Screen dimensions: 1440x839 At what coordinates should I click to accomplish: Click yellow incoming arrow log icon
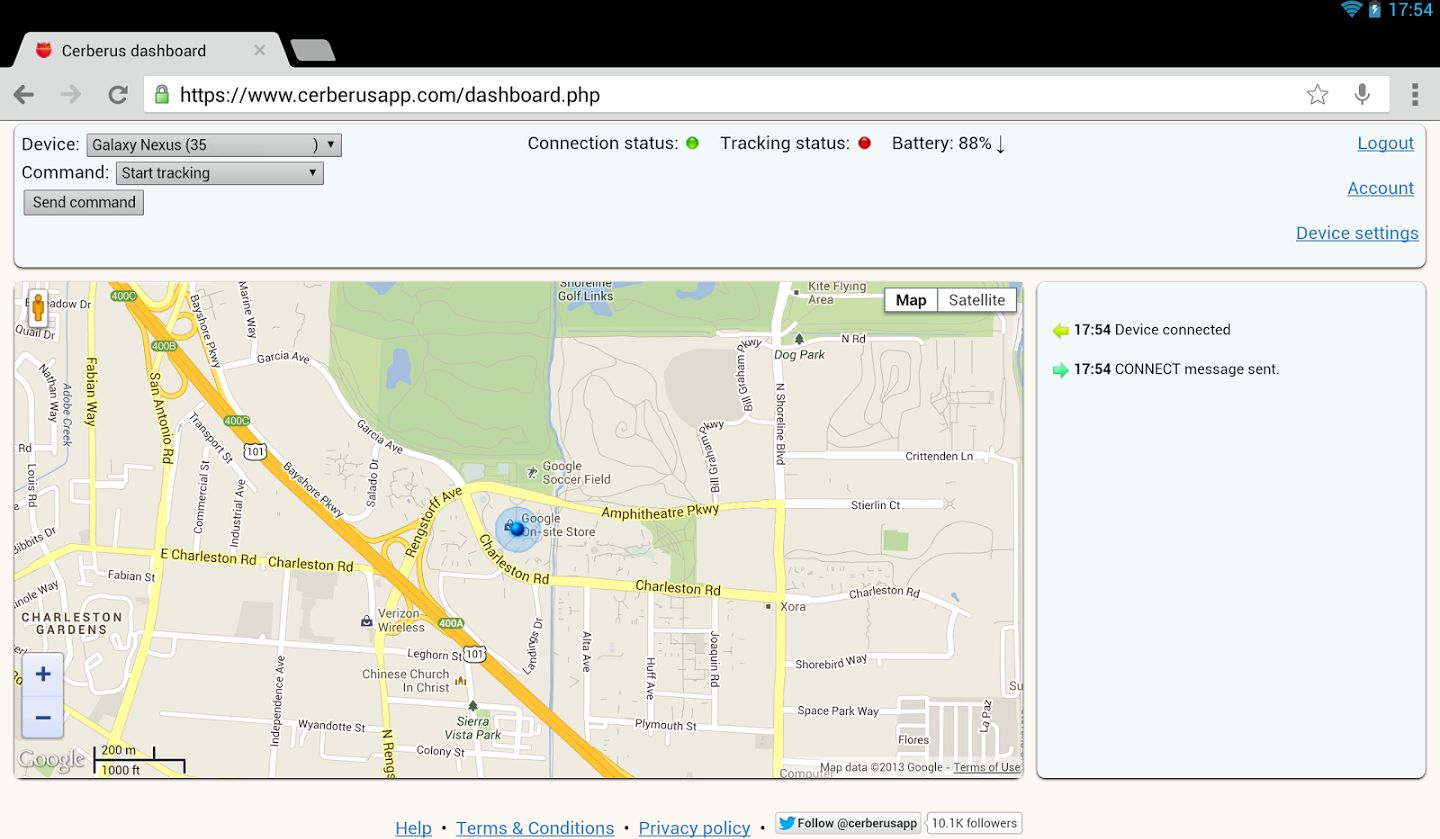pos(1061,331)
